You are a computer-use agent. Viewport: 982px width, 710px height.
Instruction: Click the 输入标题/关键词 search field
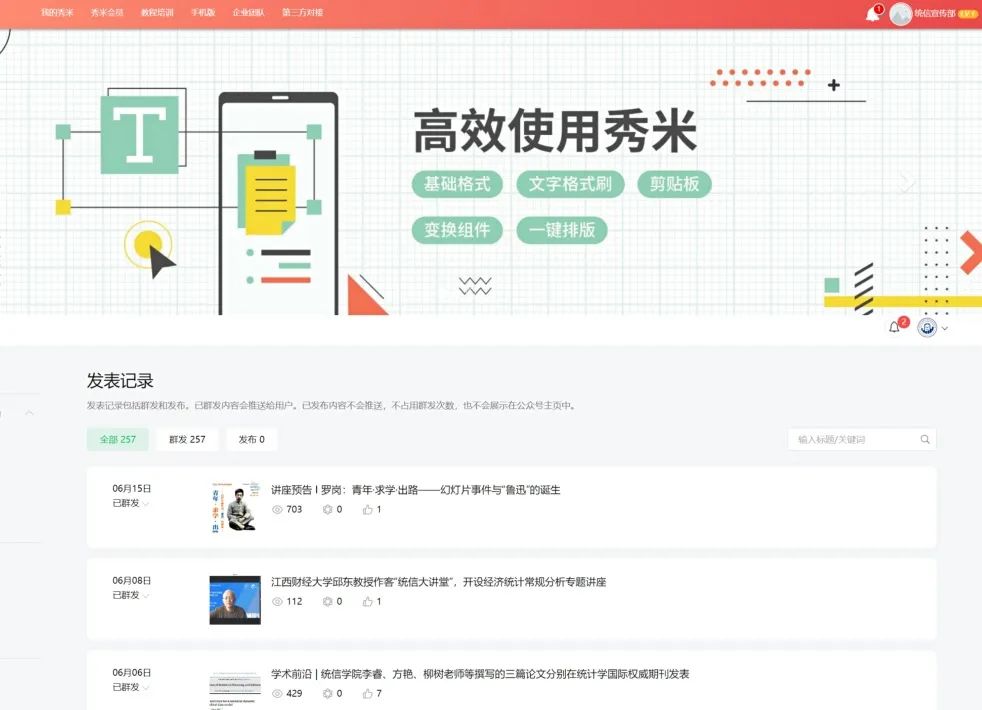point(850,439)
